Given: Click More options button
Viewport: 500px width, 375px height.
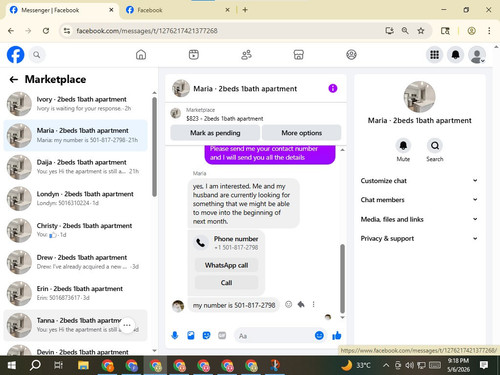Looking at the screenshot, I should tap(301, 133).
